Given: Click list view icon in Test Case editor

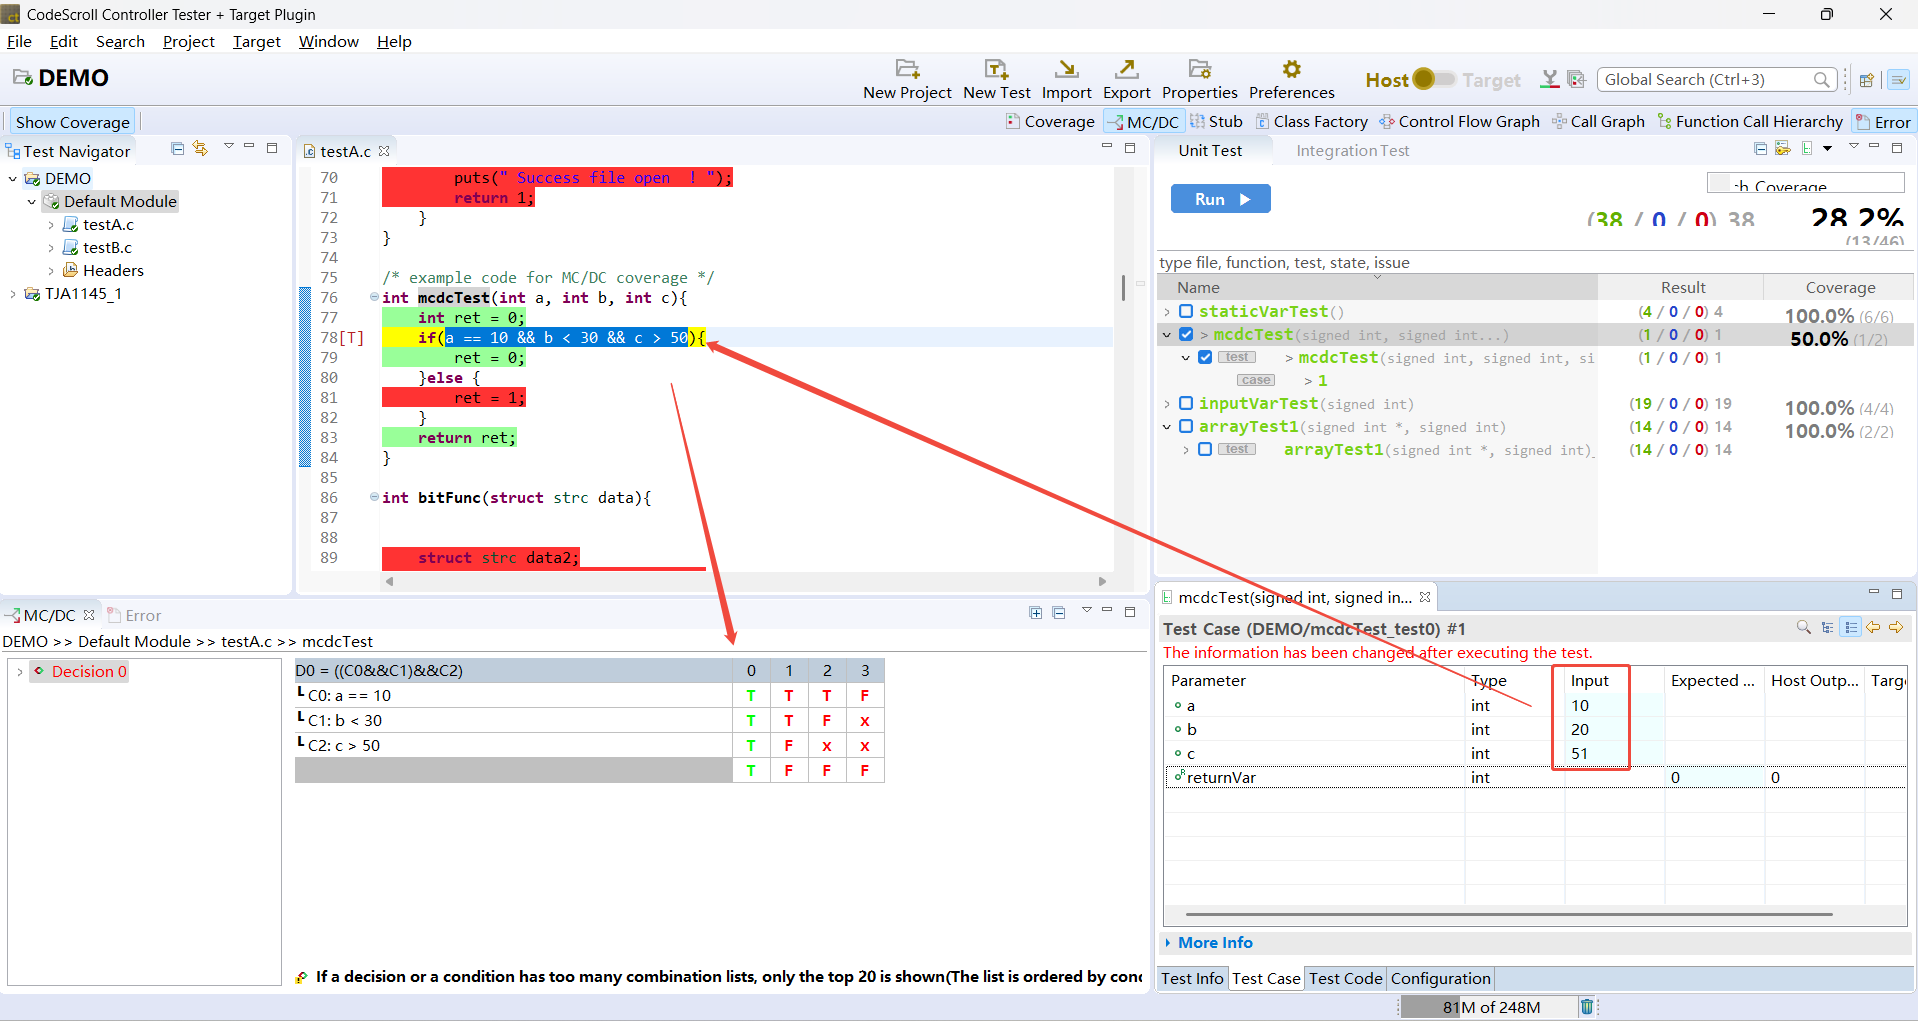Looking at the screenshot, I should coord(1851,627).
